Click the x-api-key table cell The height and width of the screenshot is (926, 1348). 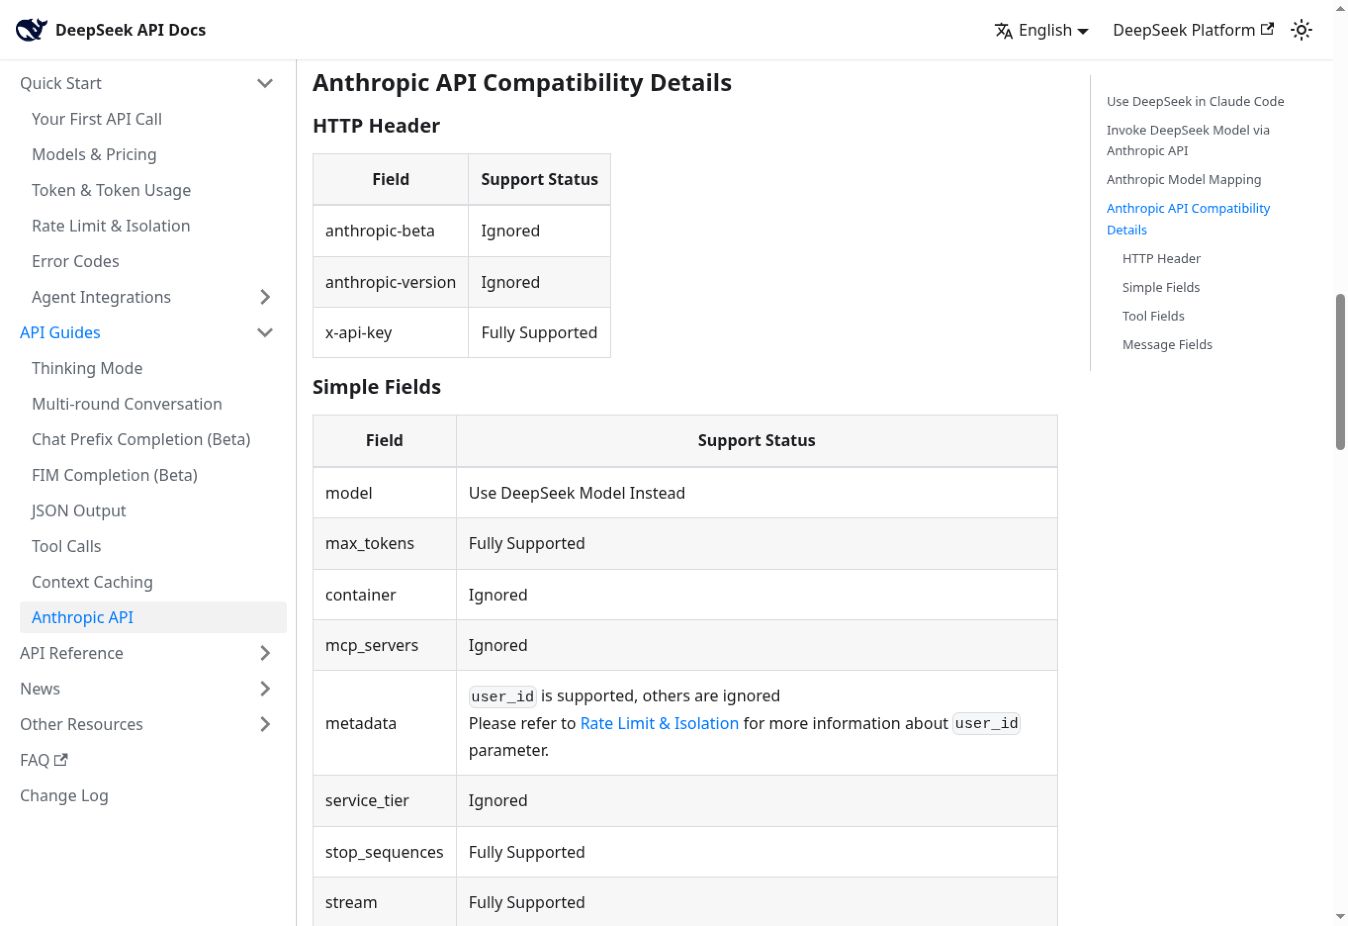point(391,332)
